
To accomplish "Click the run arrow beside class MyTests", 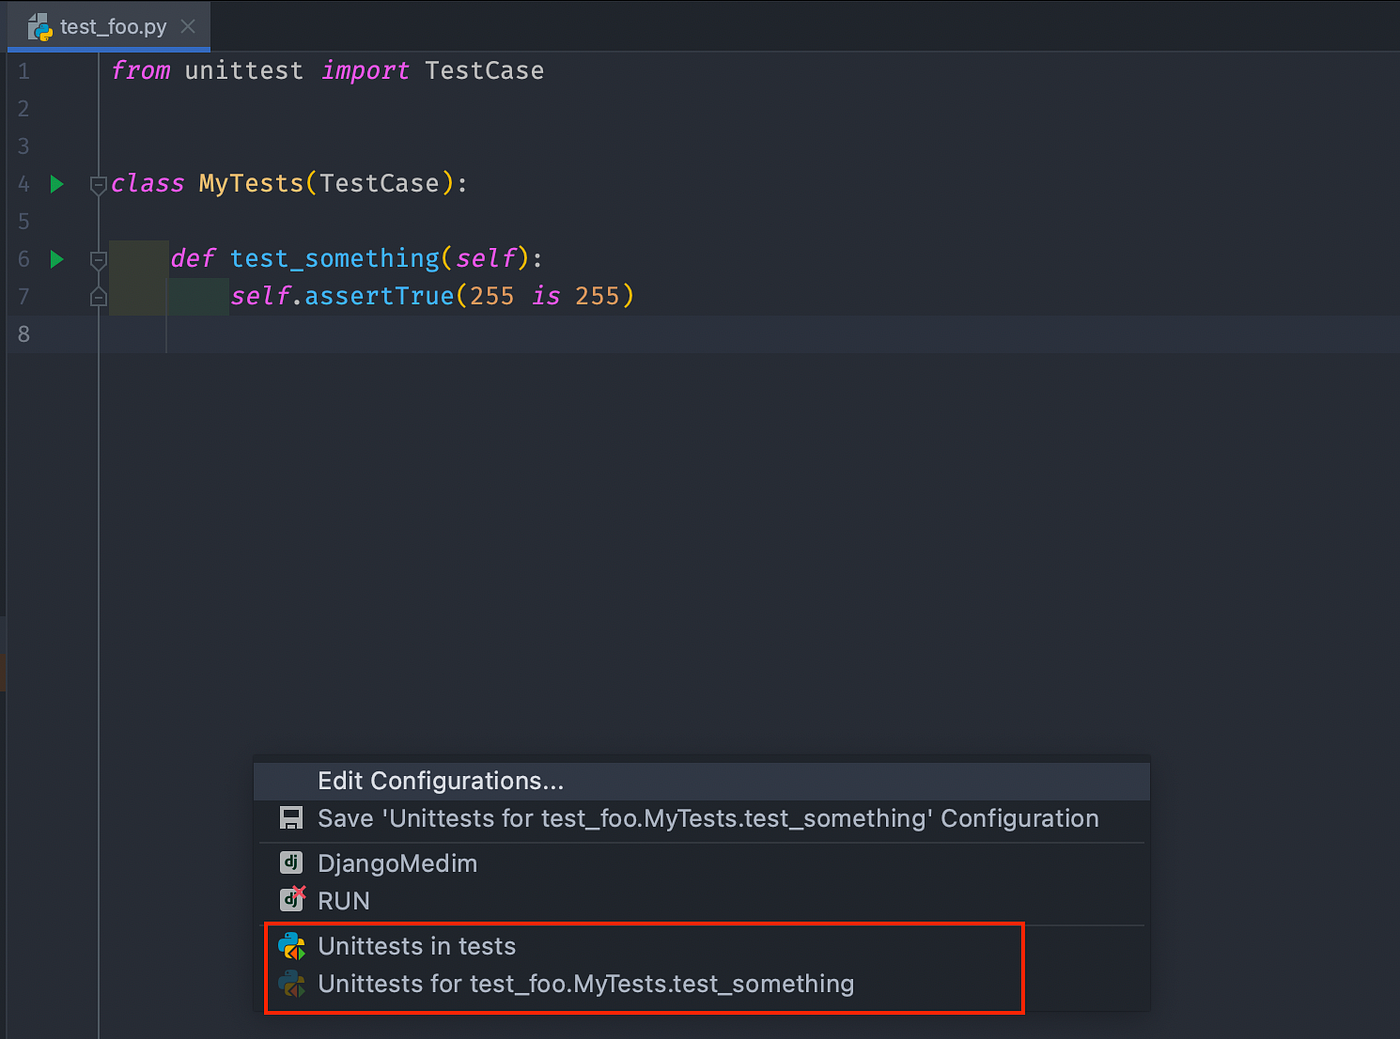I will click(x=56, y=184).
